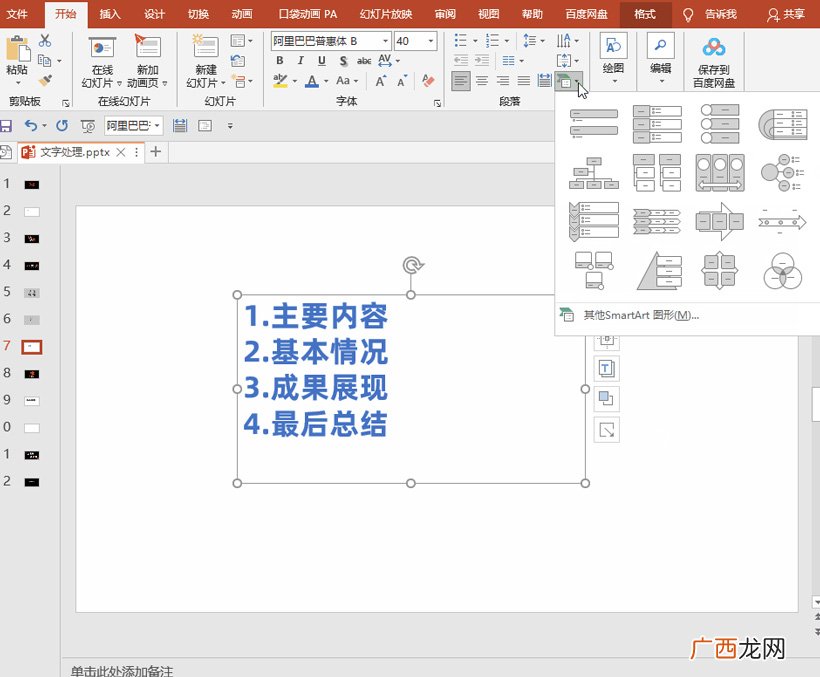Choose the arrow process SmartArt layout
The height and width of the screenshot is (677, 820).
point(720,222)
